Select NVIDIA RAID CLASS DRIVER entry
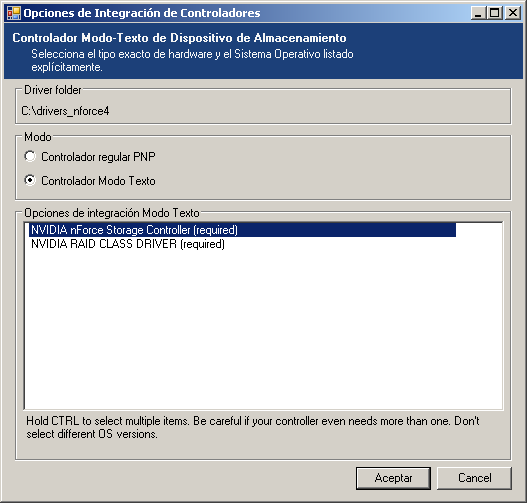 [128, 244]
